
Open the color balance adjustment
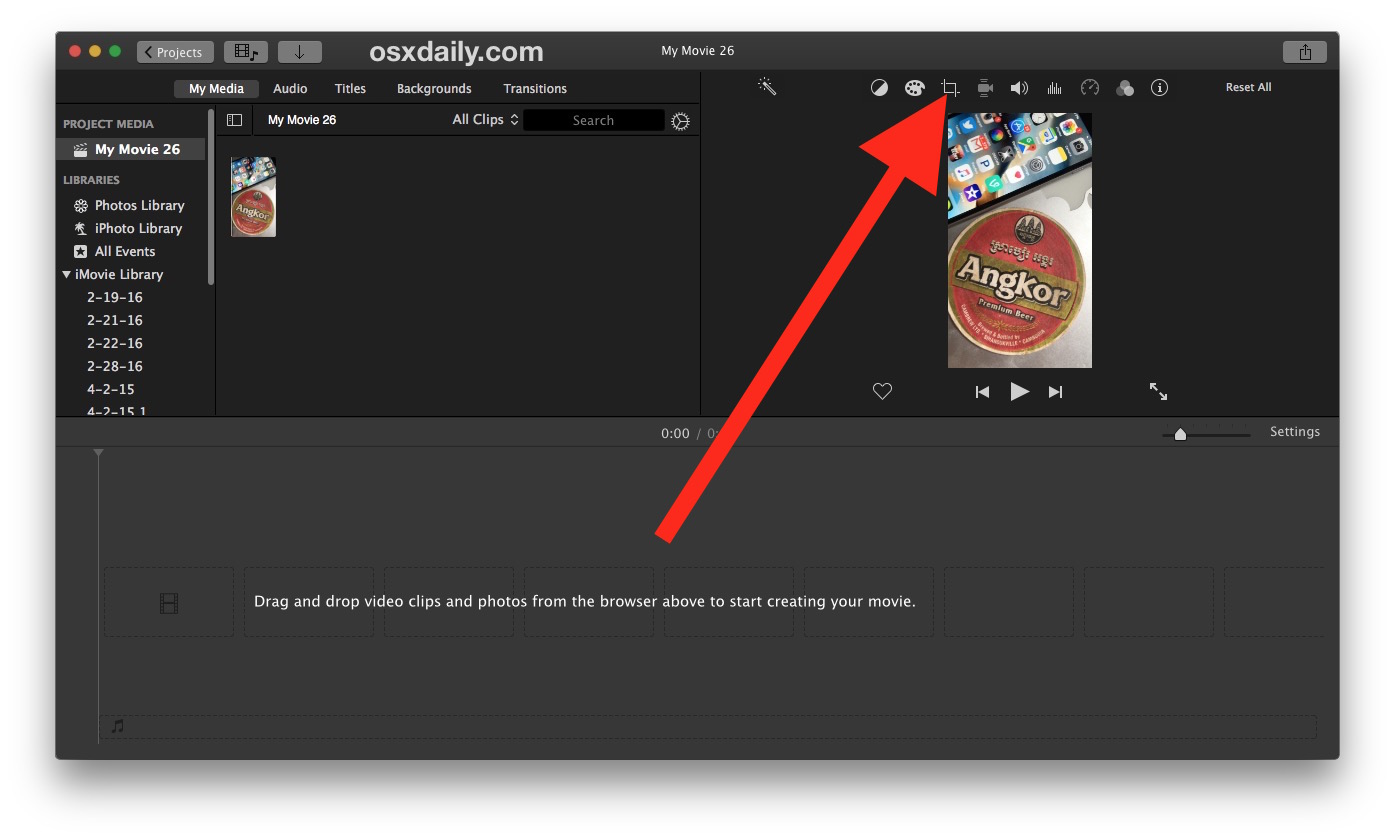(879, 88)
